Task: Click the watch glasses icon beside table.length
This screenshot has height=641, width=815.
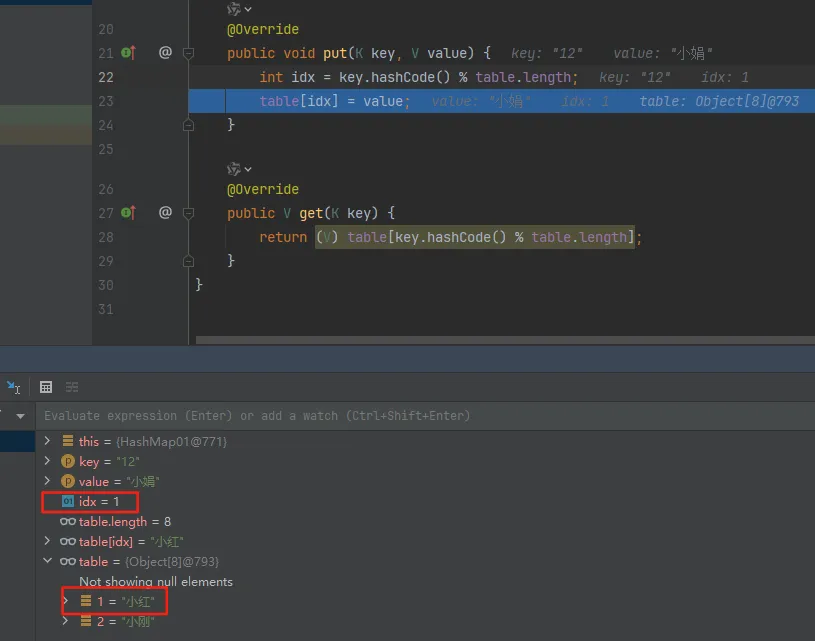Action: [68, 521]
